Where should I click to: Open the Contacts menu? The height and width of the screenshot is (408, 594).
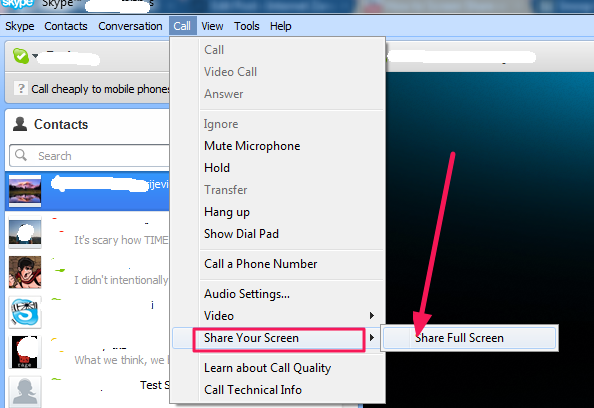pos(66,26)
